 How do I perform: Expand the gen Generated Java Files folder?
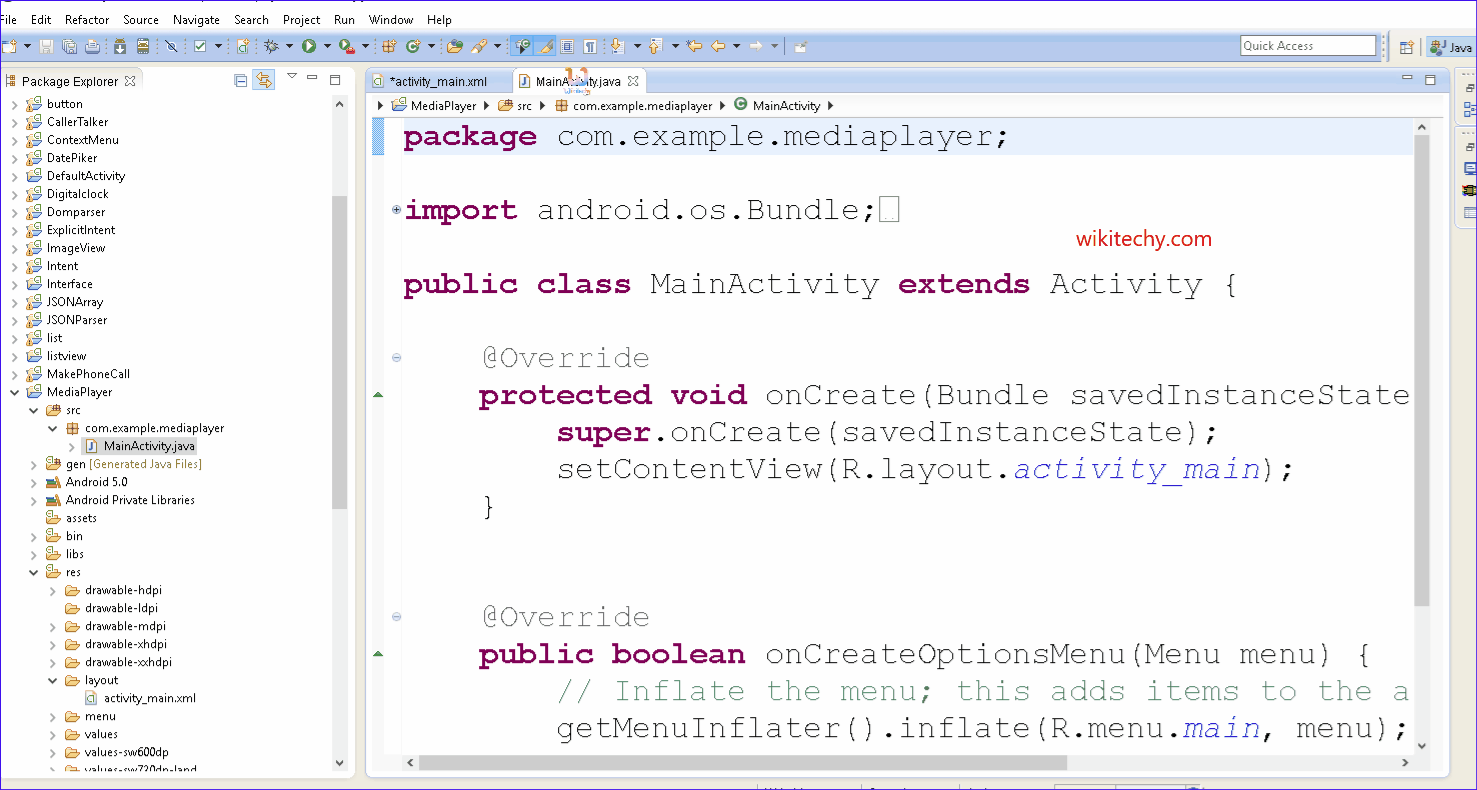(33, 464)
